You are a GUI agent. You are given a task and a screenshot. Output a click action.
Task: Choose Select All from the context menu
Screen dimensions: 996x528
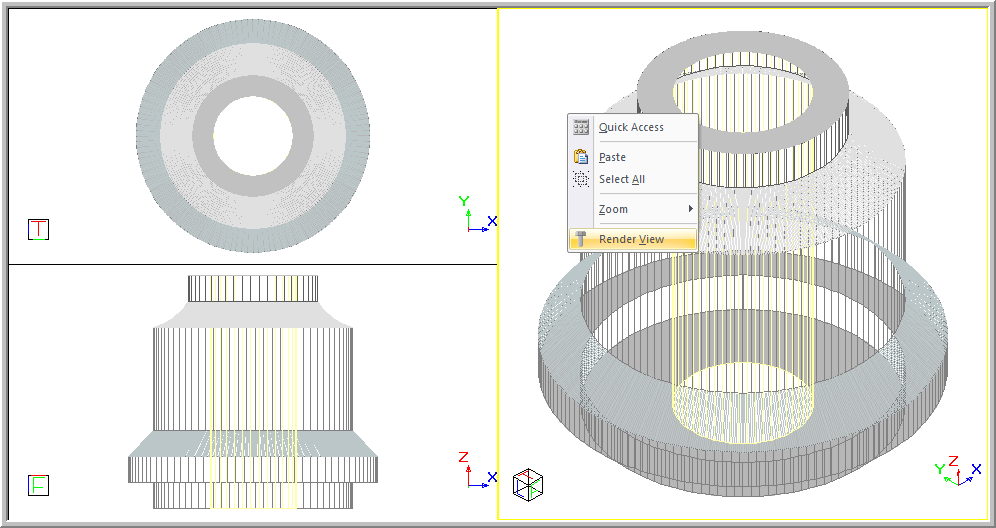tap(622, 179)
